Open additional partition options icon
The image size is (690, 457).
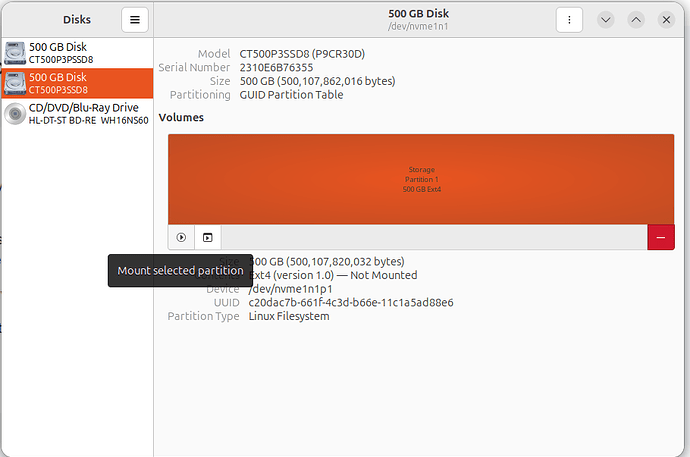[208, 238]
